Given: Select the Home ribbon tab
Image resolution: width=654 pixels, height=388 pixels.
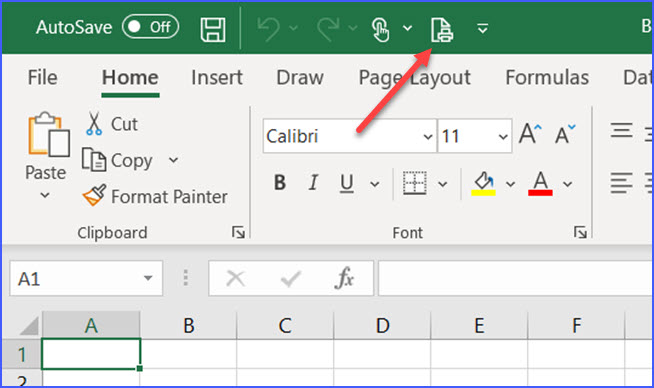Looking at the screenshot, I should point(130,78).
